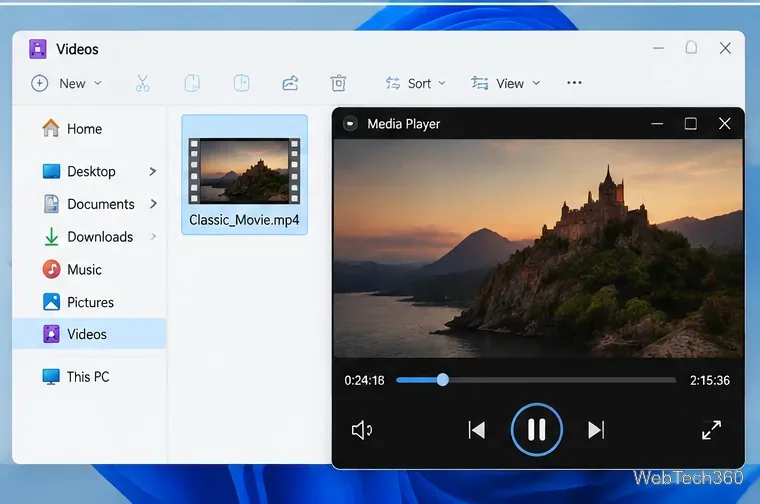Viewport: 760px width, 504px height.
Task: Click the Classic_Movie.mp4 file name
Action: [244, 220]
